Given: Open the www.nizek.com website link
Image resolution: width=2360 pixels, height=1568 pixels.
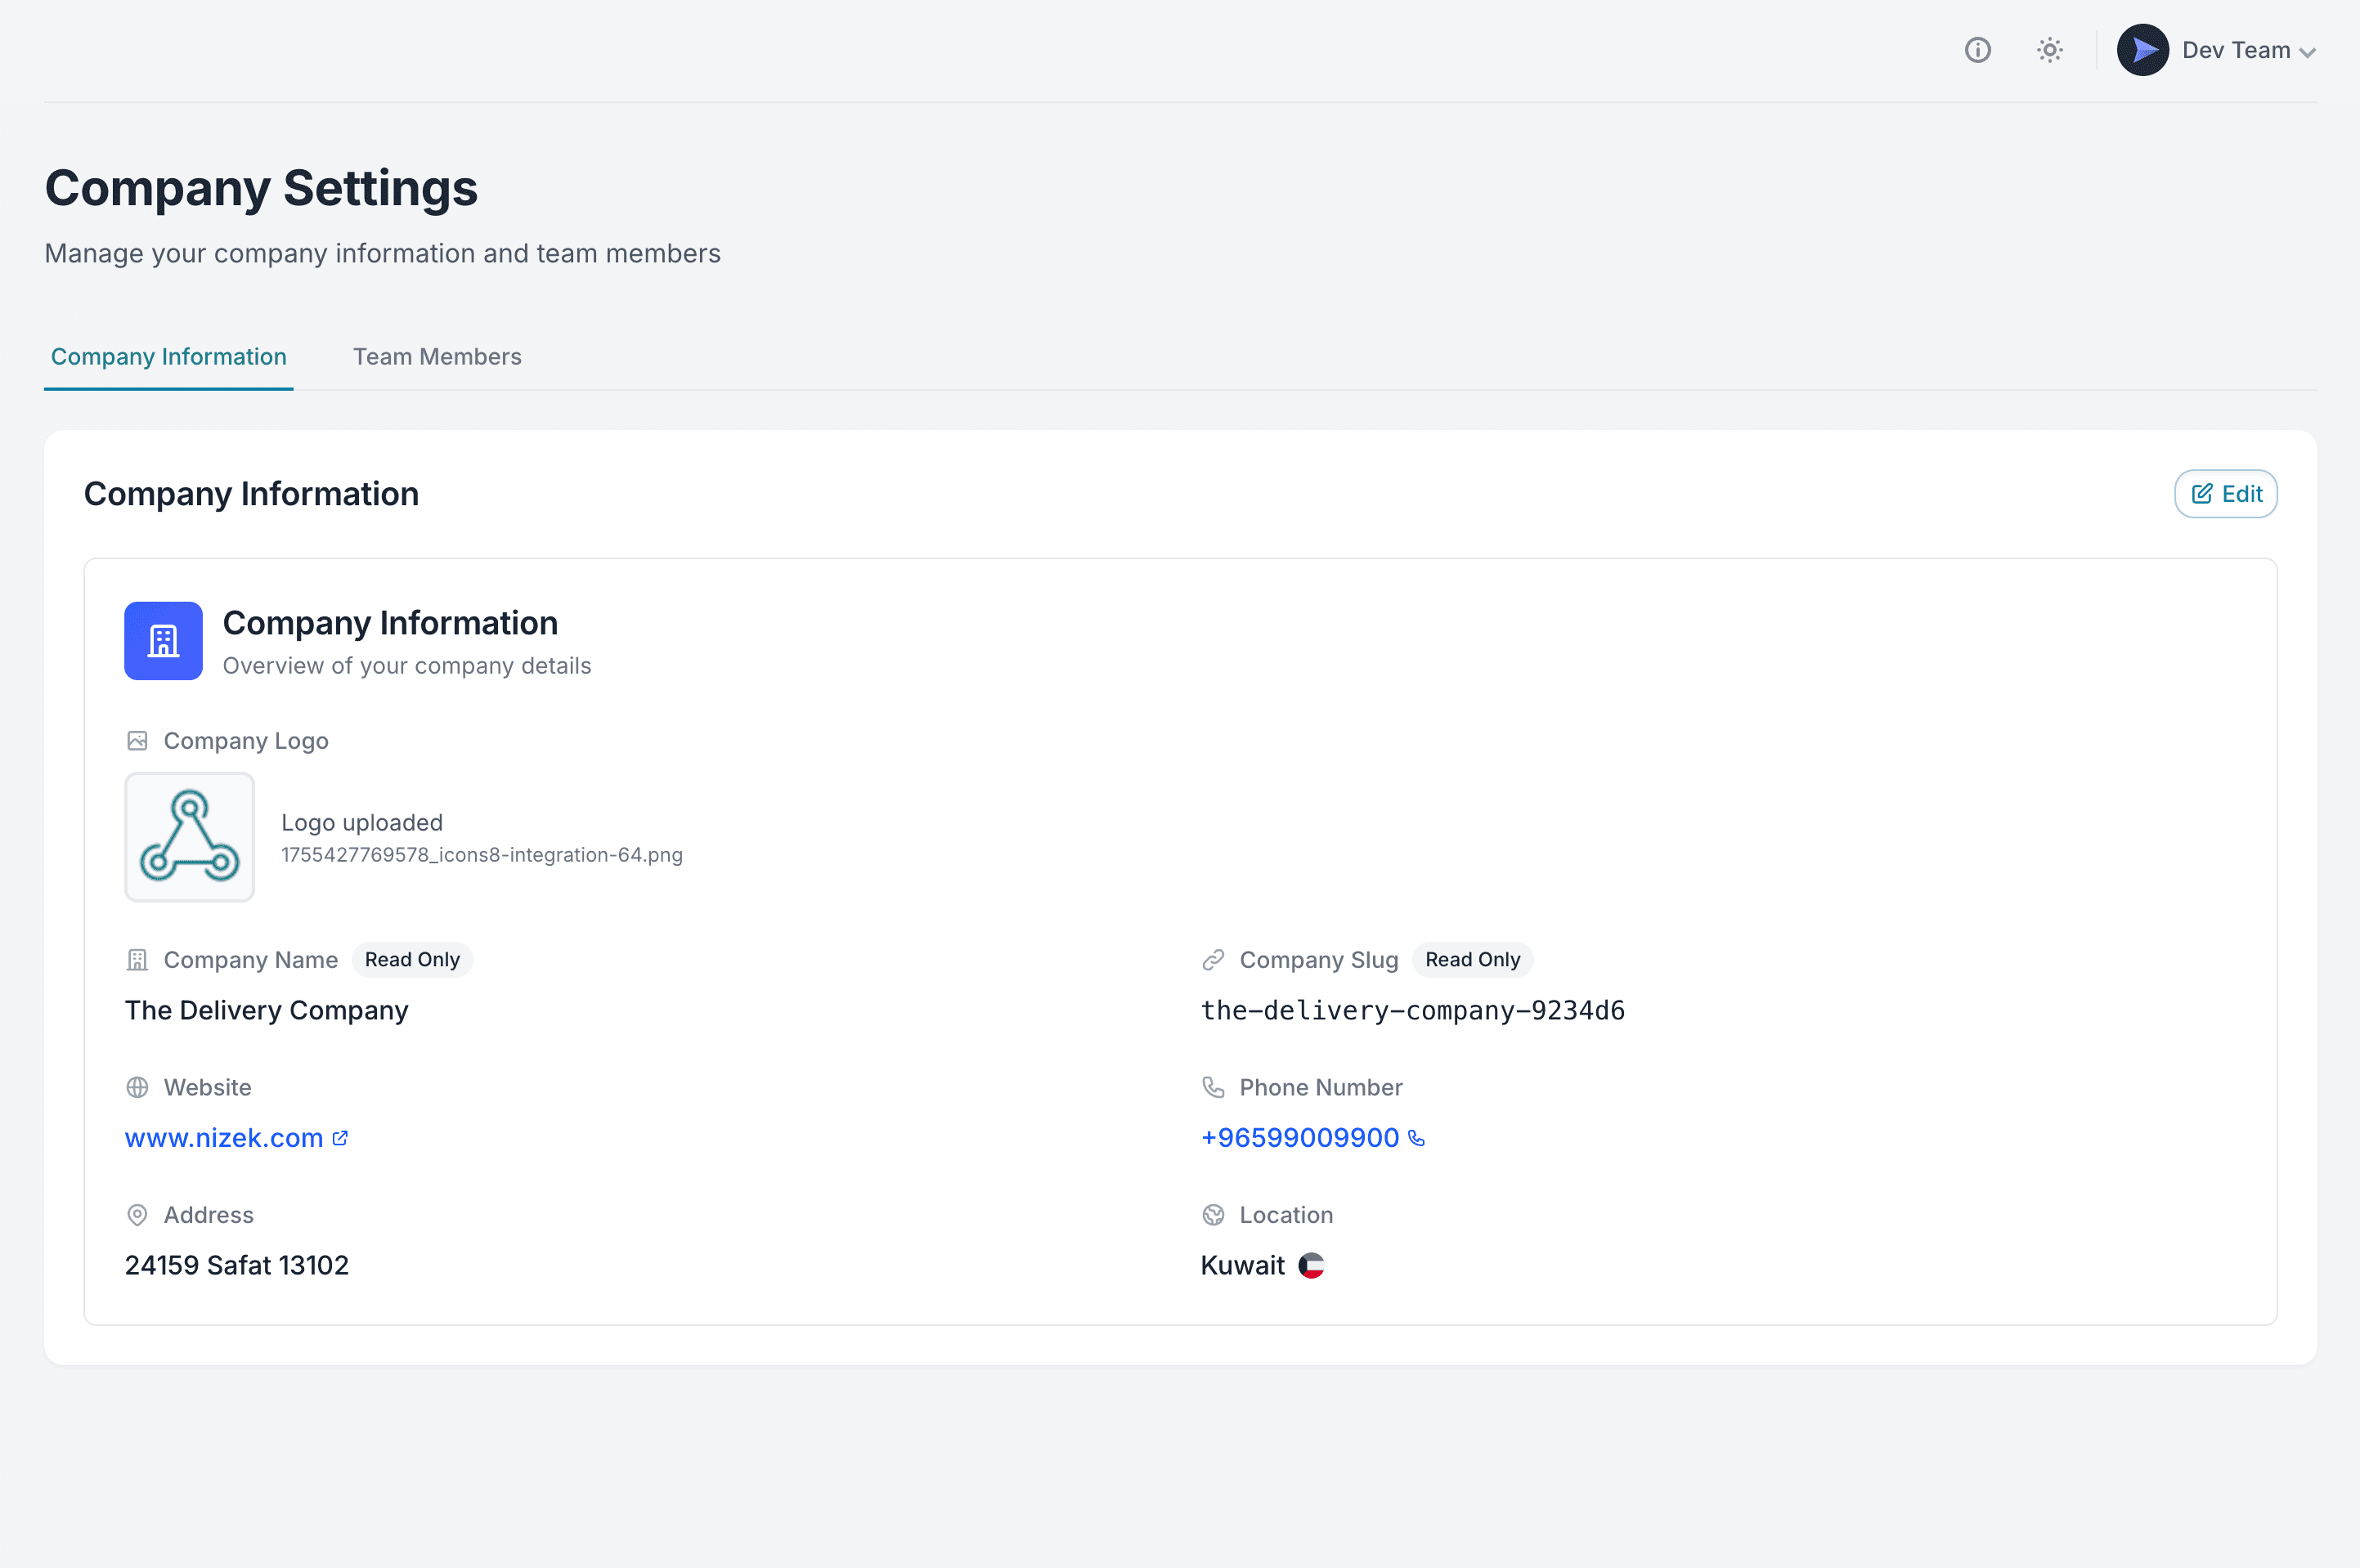Looking at the screenshot, I should tap(224, 1138).
